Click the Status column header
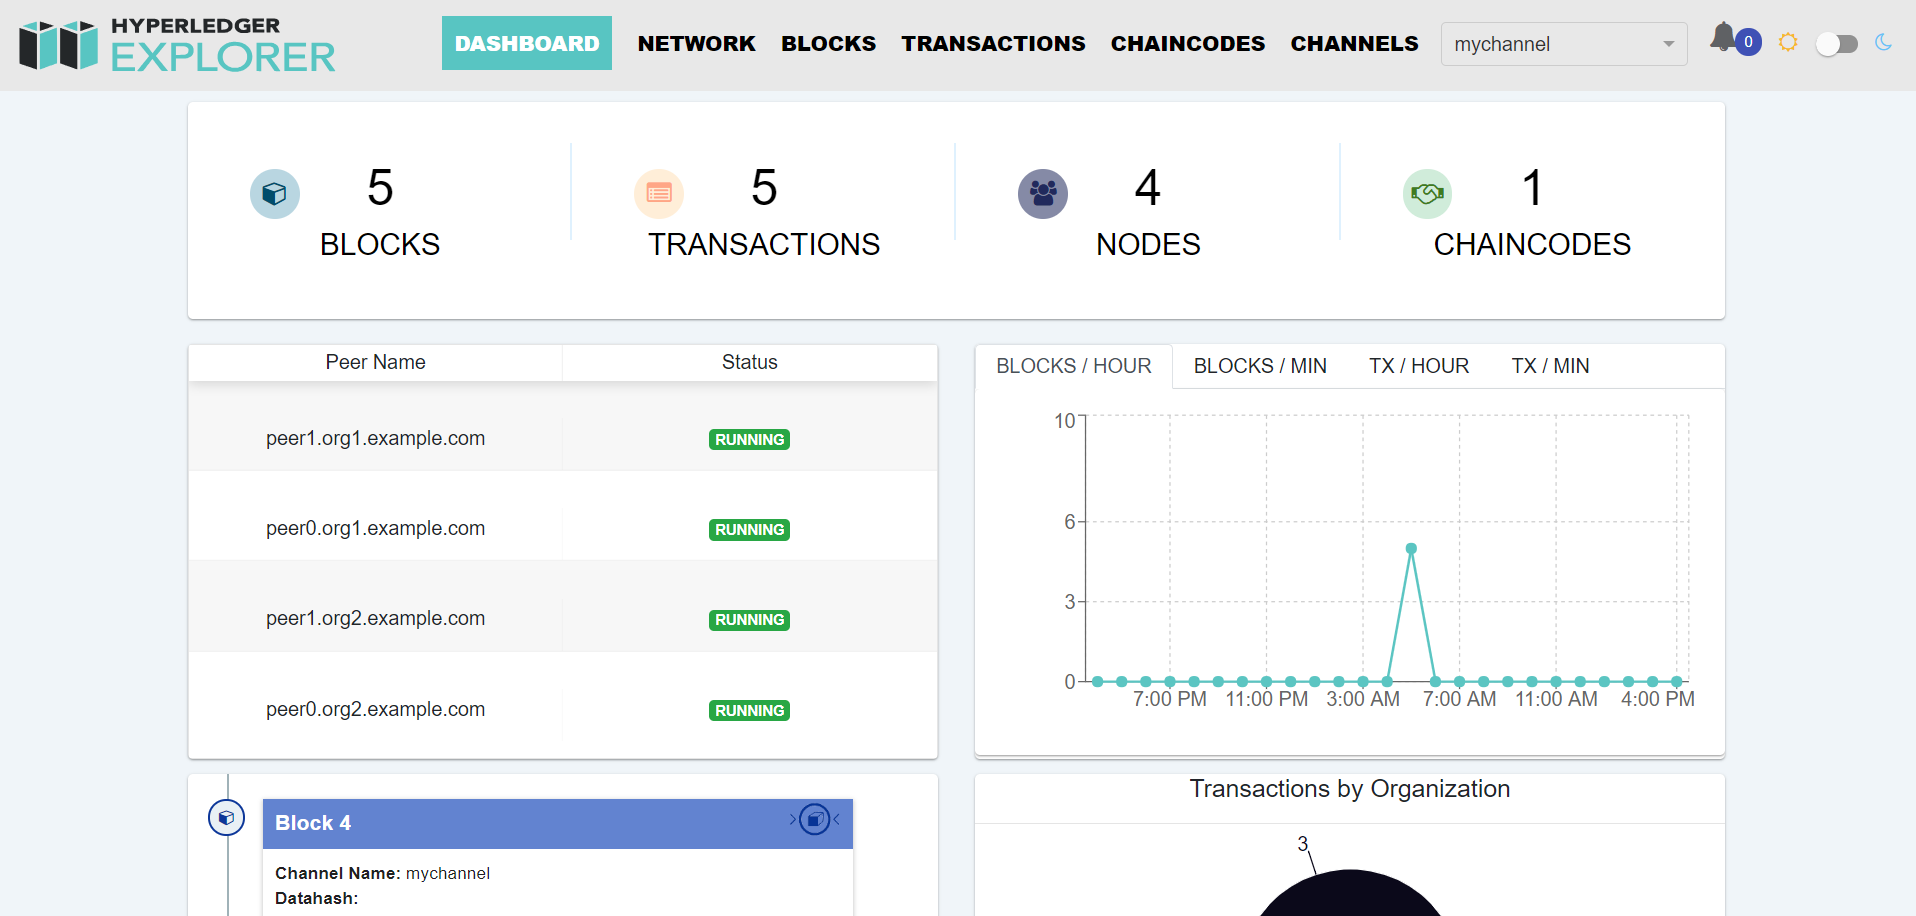1916x916 pixels. pos(750,362)
